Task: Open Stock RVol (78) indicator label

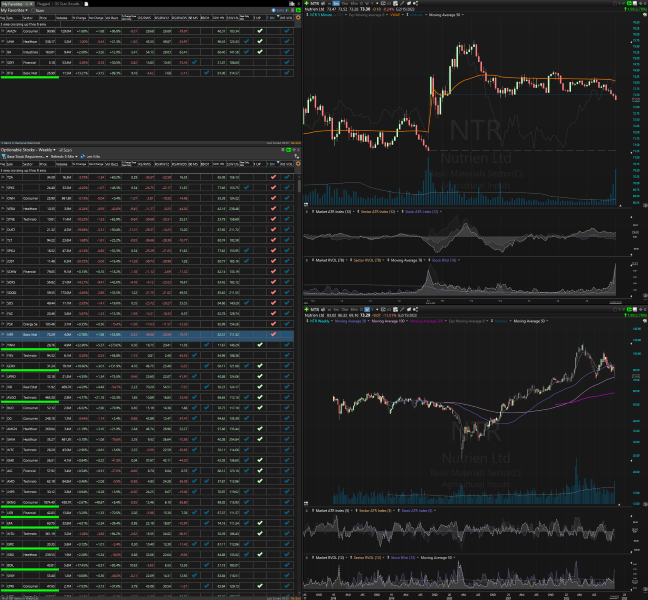Action: tap(446, 260)
